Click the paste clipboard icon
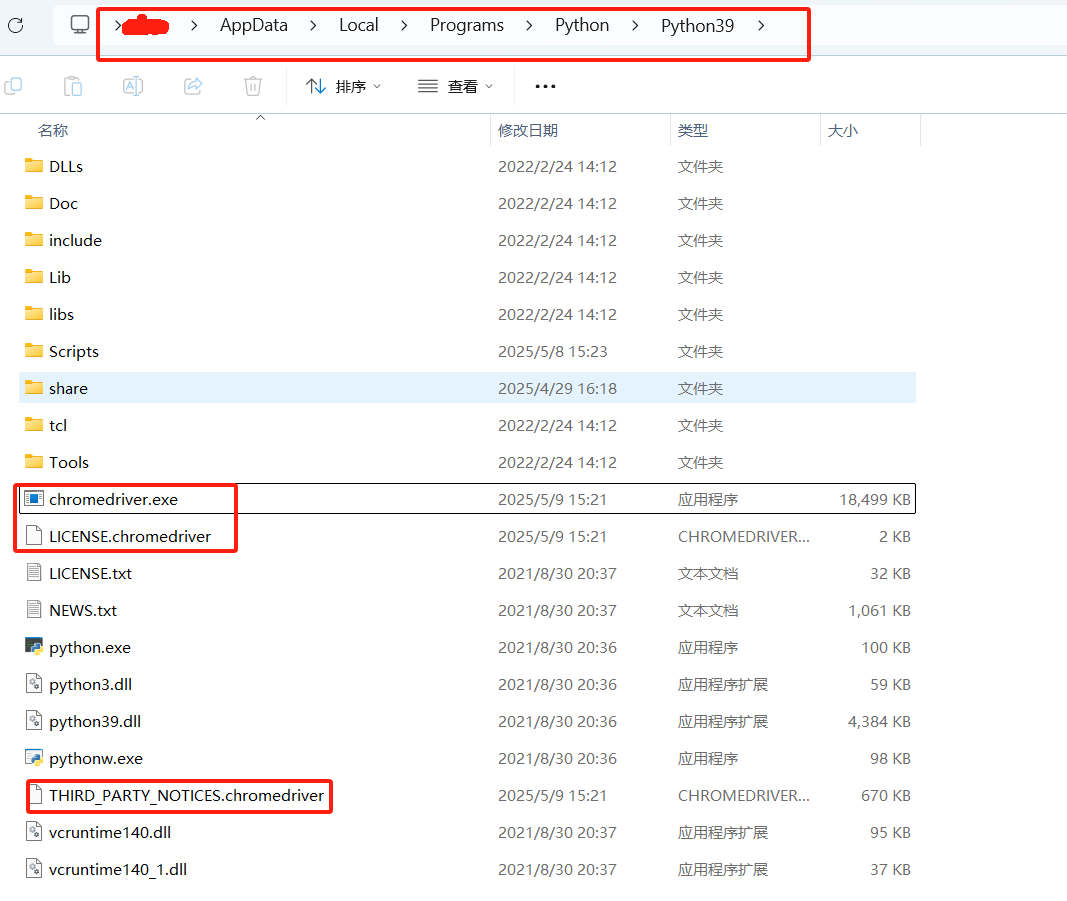Viewport: 1067px width, 901px height. (73, 86)
